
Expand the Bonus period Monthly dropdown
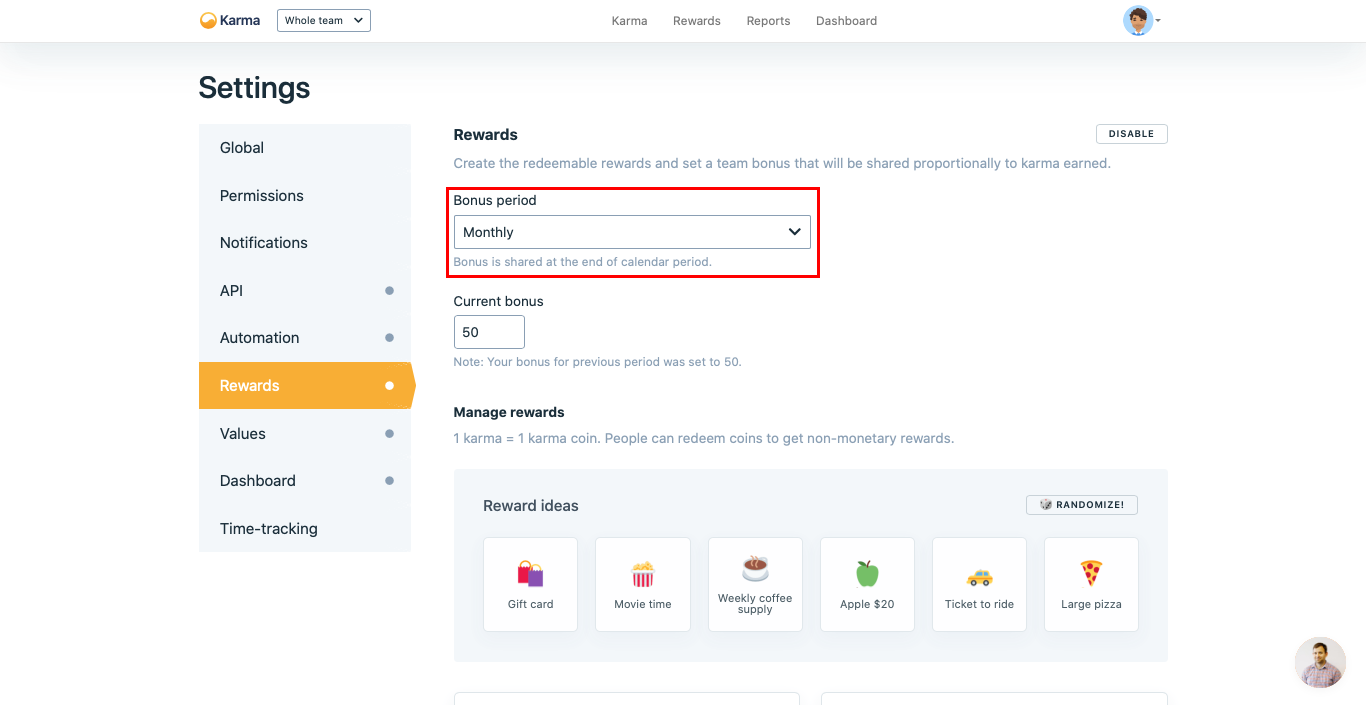632,232
